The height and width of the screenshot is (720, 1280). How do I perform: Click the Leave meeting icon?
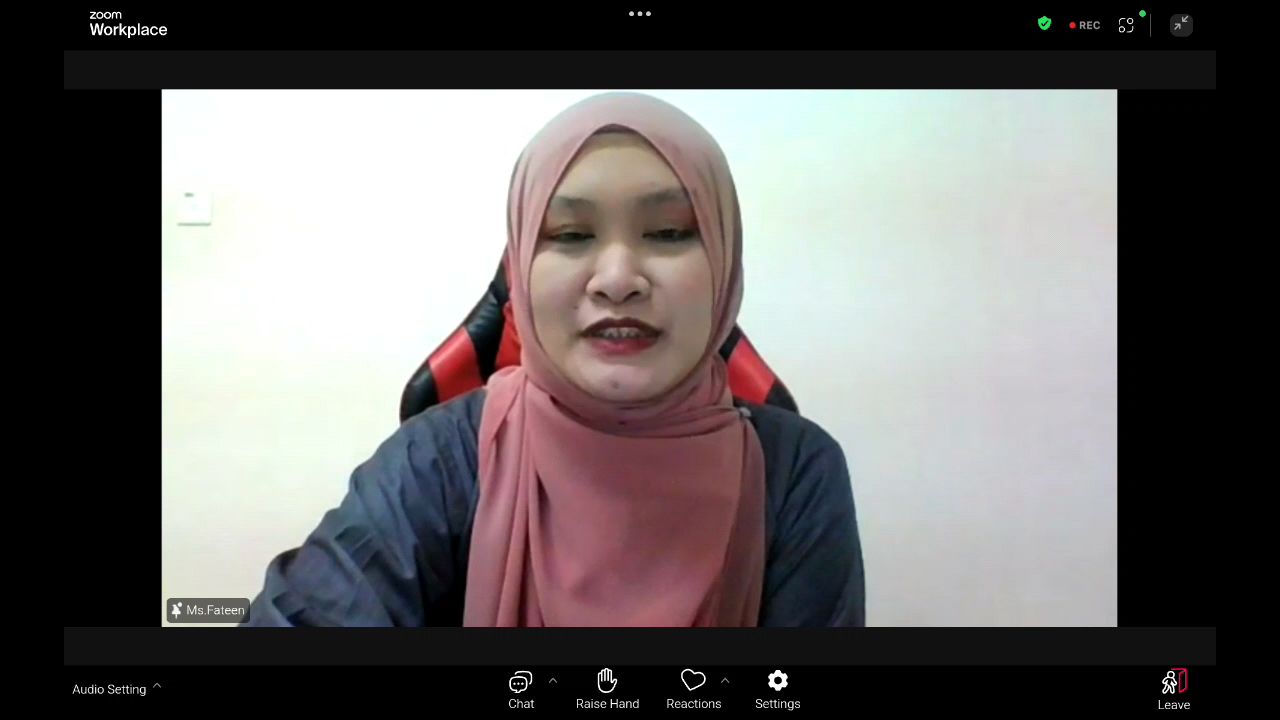point(1173,682)
